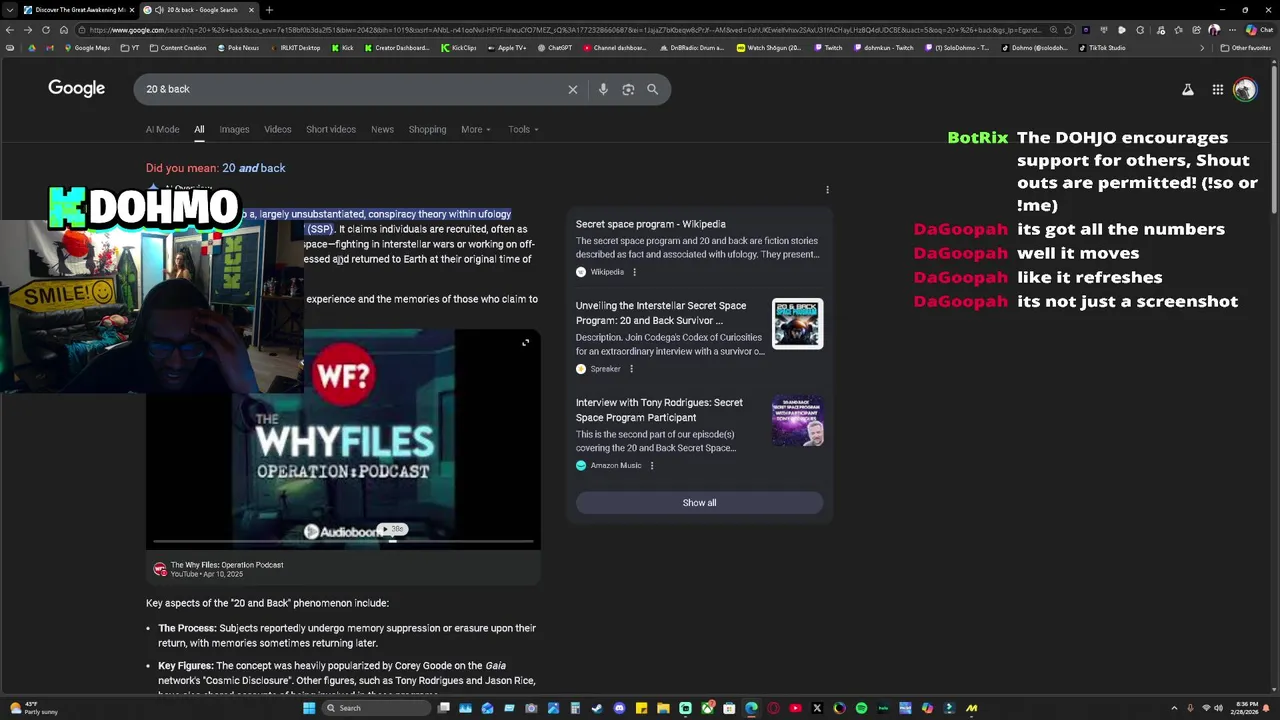Select the Videos search tab

pyautogui.click(x=278, y=129)
